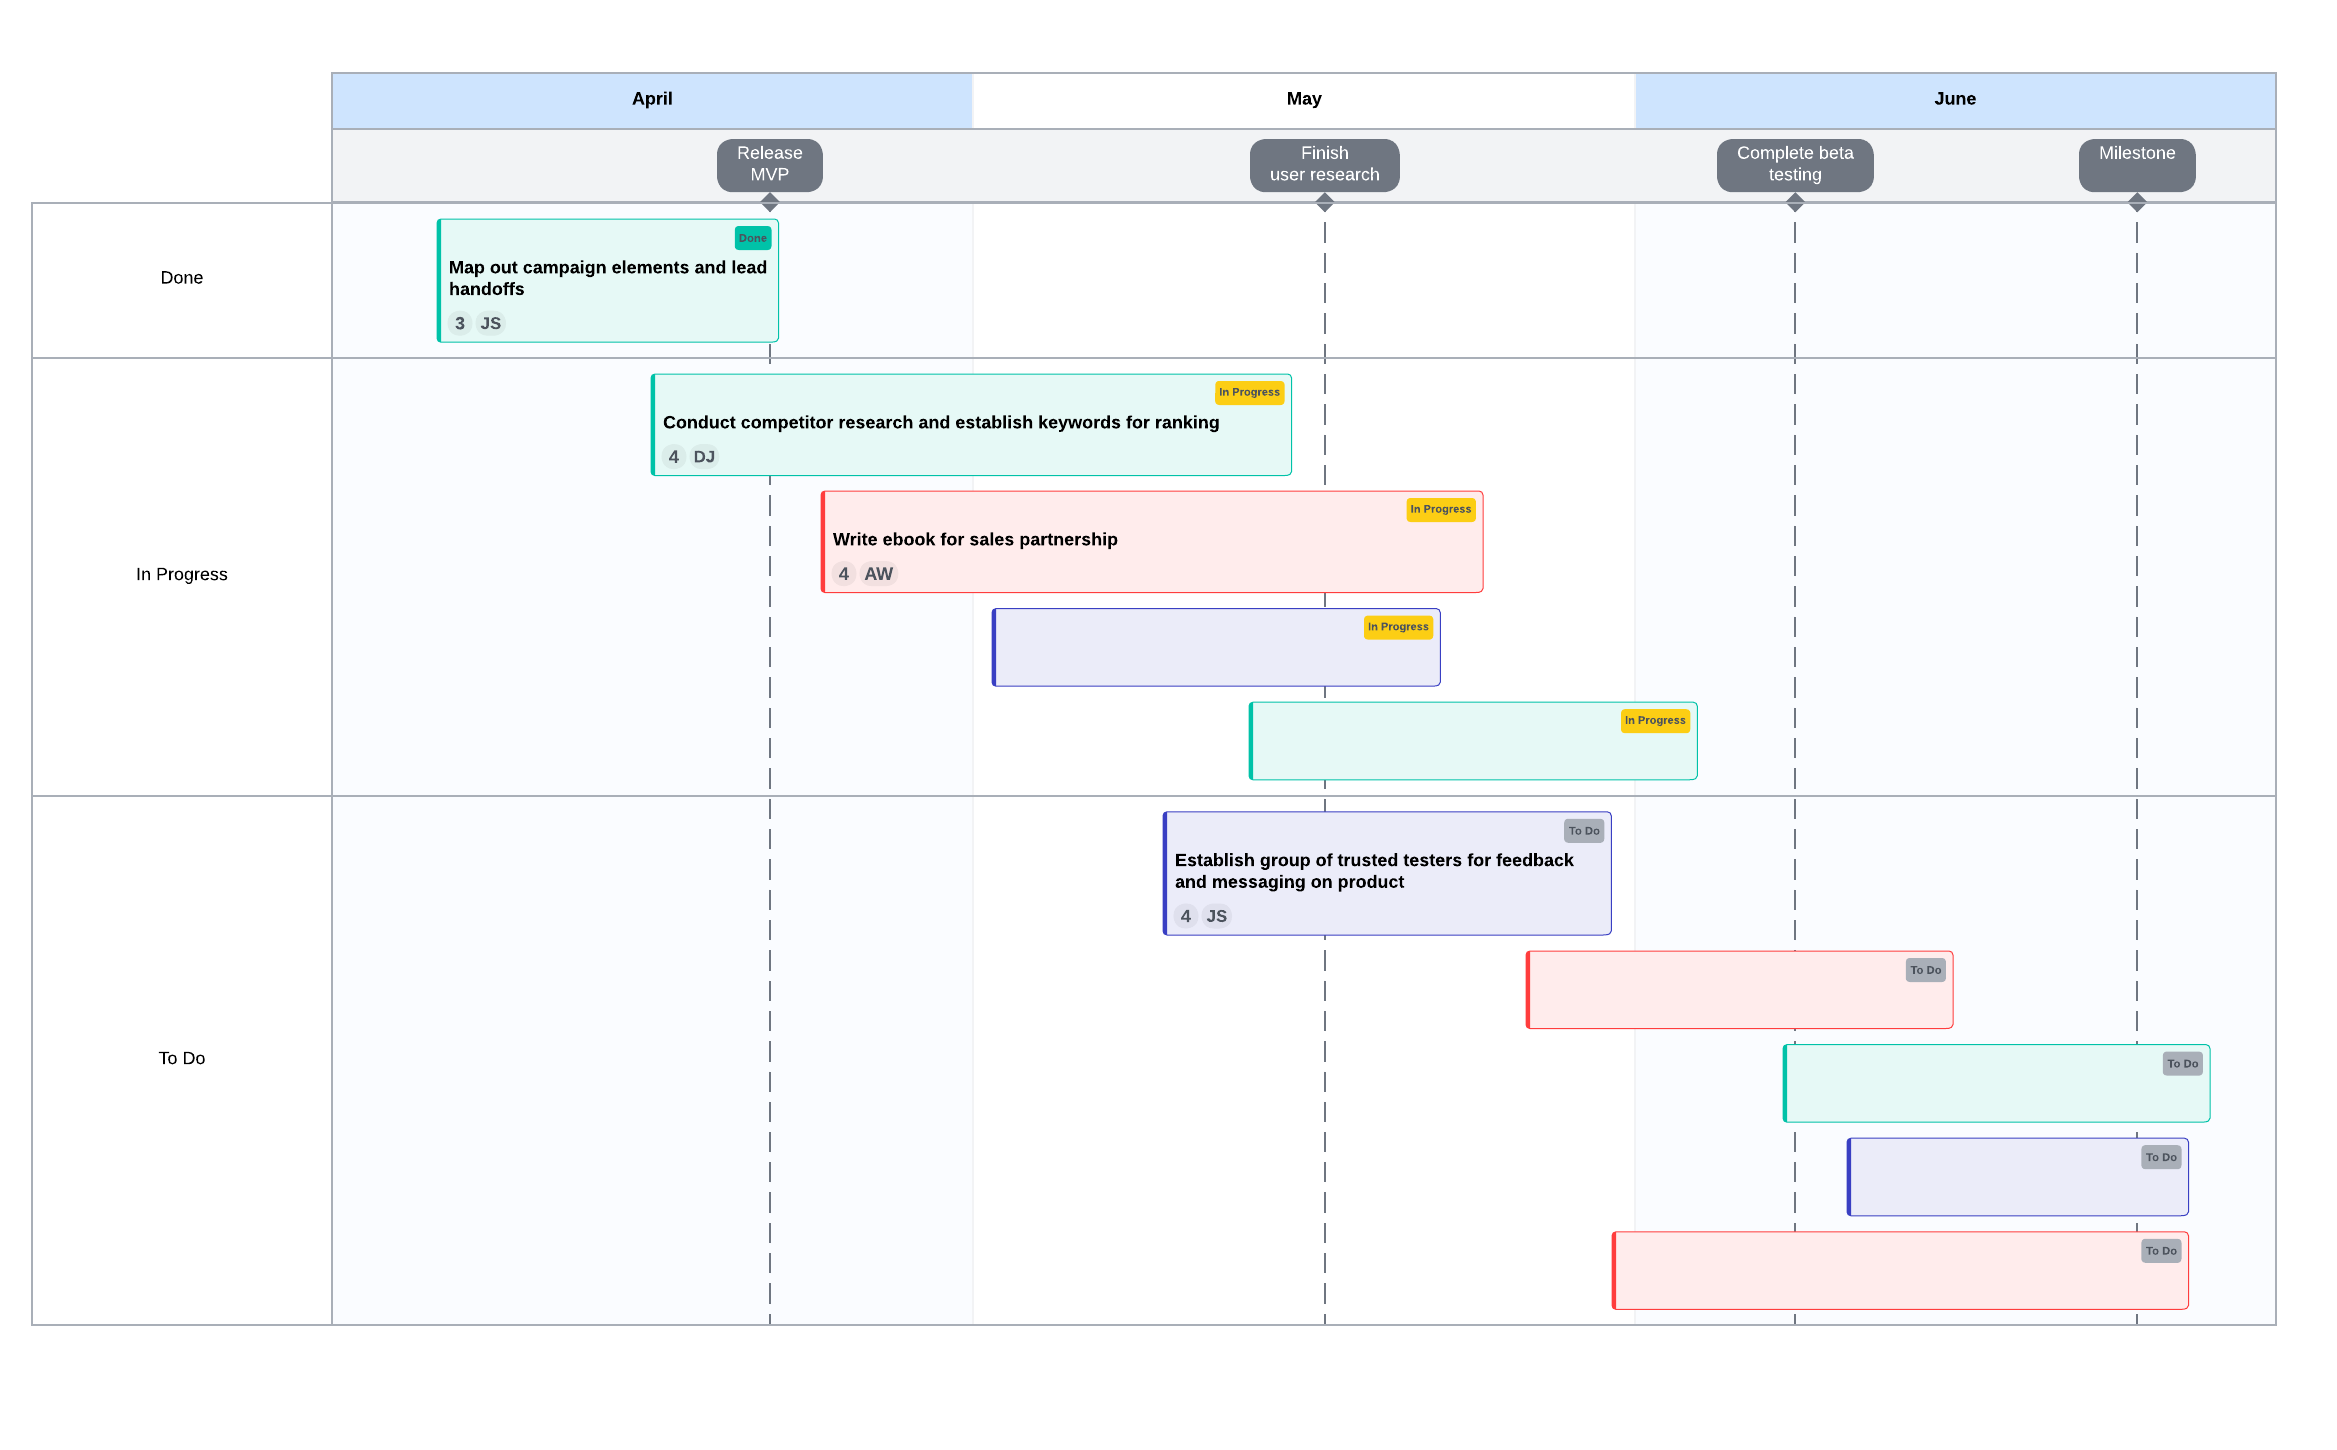Click the generic Milestone diamond marker
This screenshot has width=2337, height=1450.
[2136, 203]
